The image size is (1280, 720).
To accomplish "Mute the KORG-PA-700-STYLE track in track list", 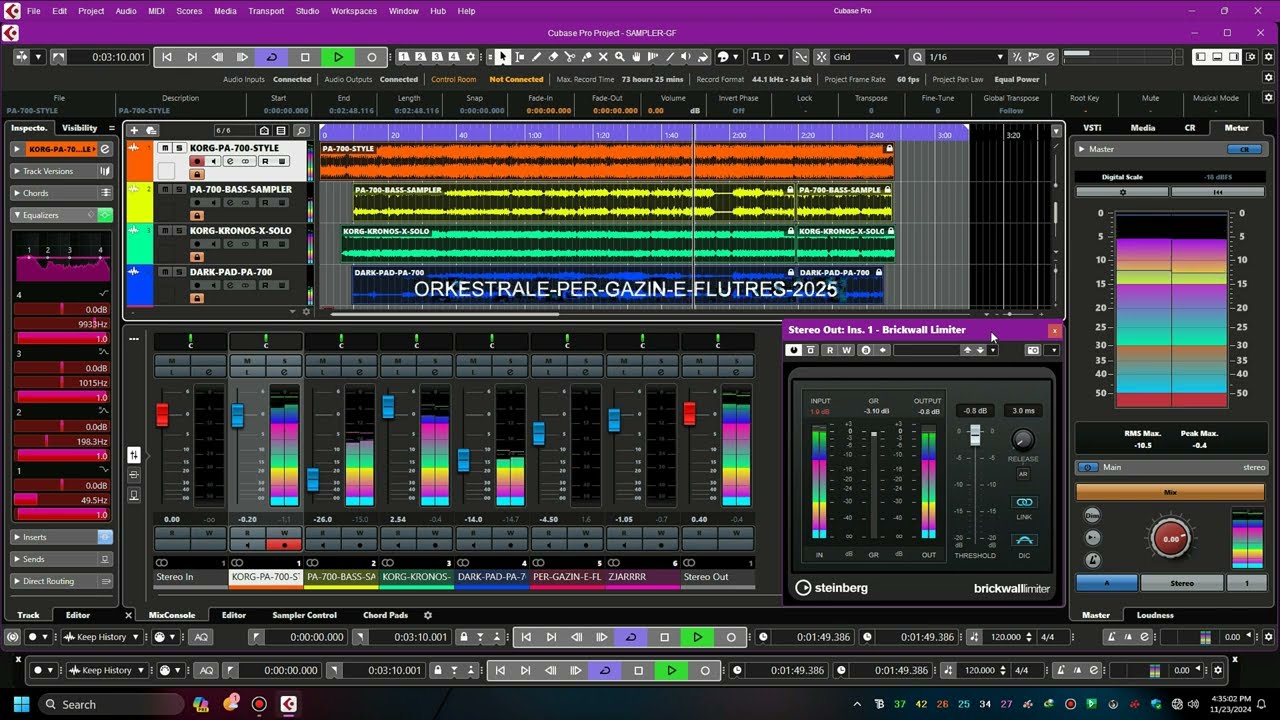I will pos(166,148).
